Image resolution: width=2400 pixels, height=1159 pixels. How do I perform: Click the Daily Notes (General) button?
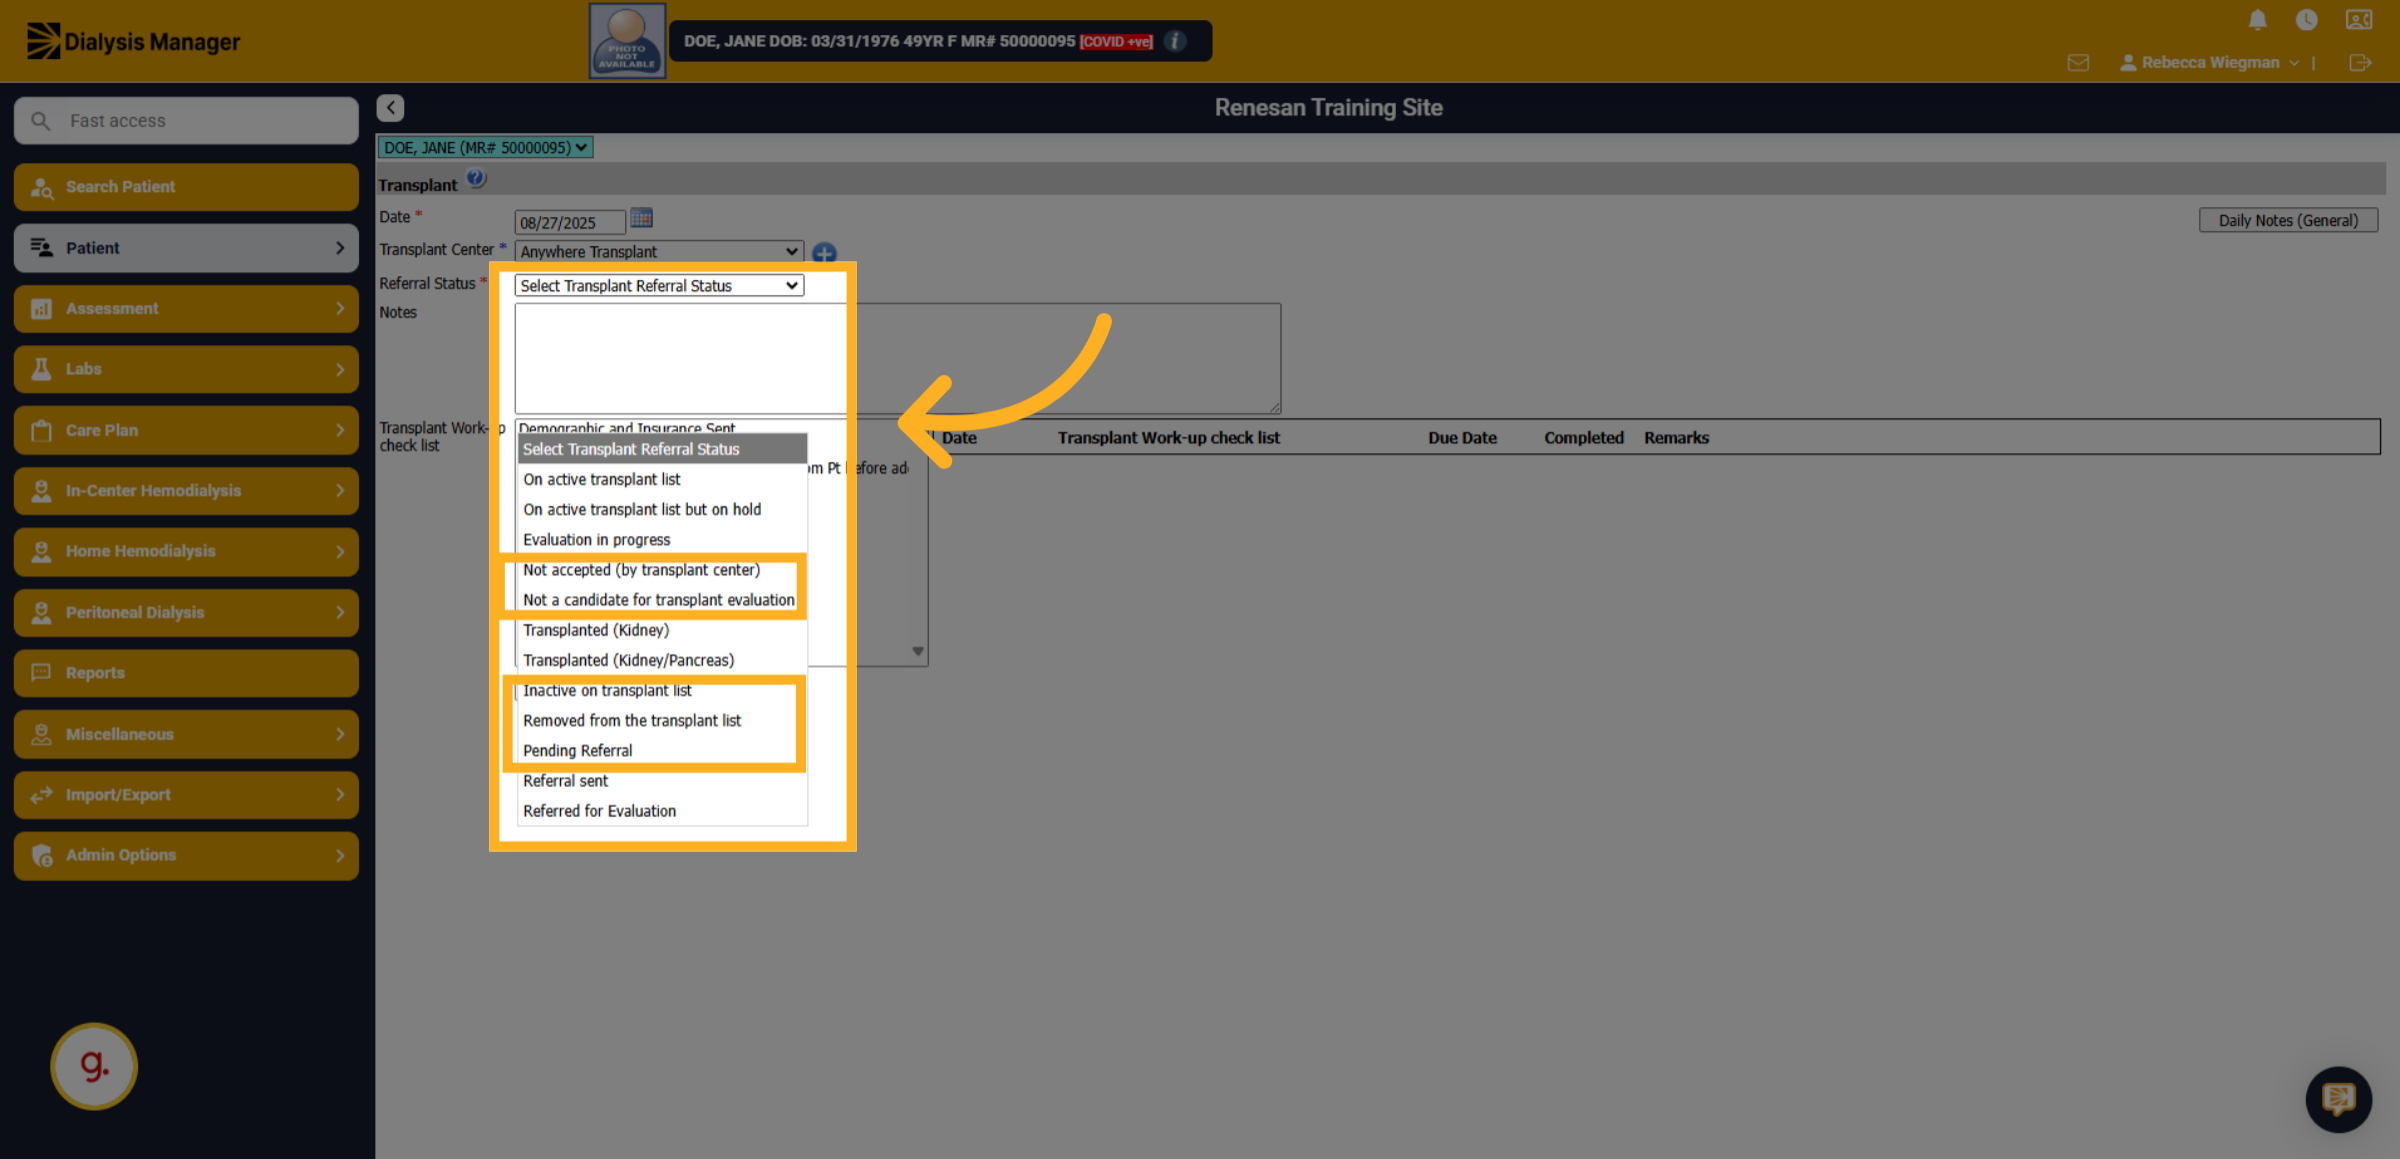coord(2288,220)
